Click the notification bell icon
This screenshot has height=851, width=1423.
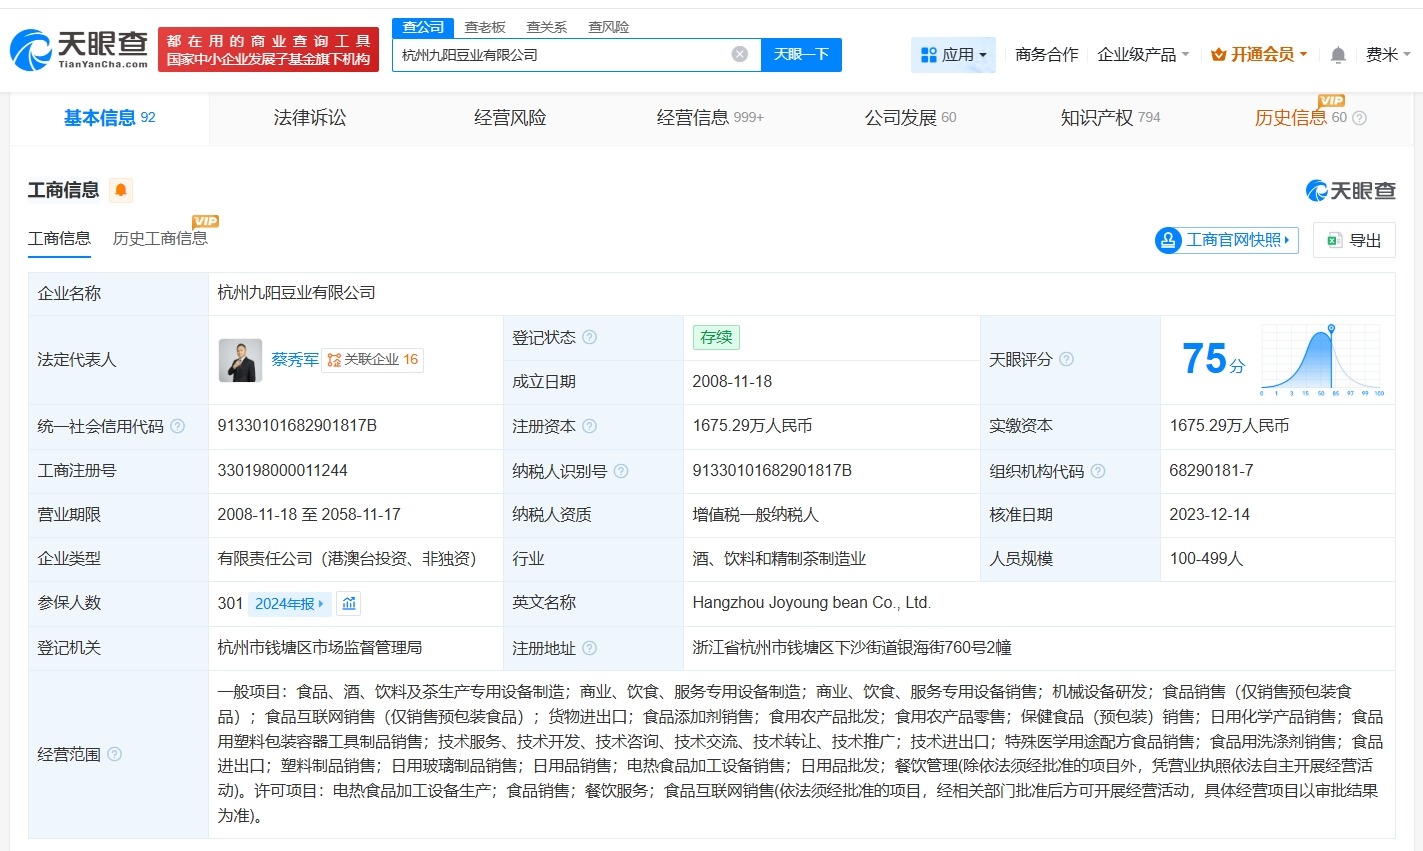1337,55
